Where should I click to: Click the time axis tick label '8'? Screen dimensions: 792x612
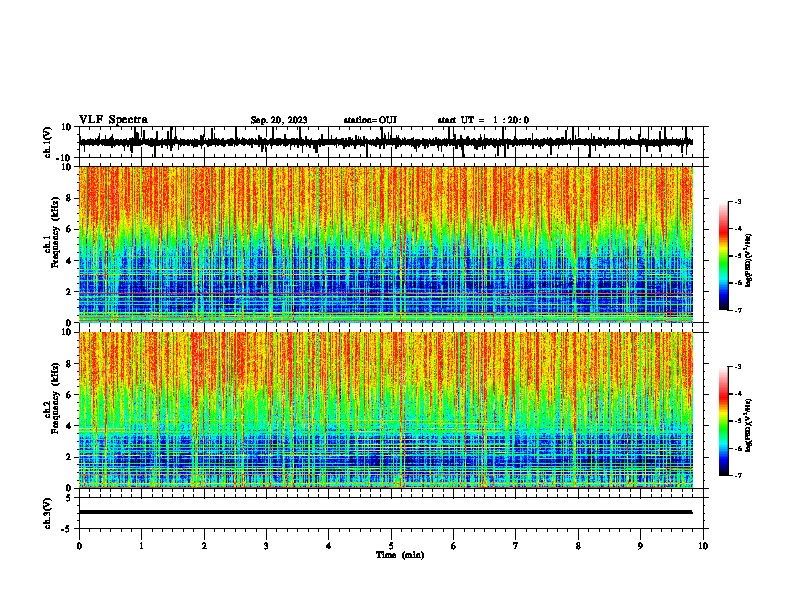tap(578, 546)
